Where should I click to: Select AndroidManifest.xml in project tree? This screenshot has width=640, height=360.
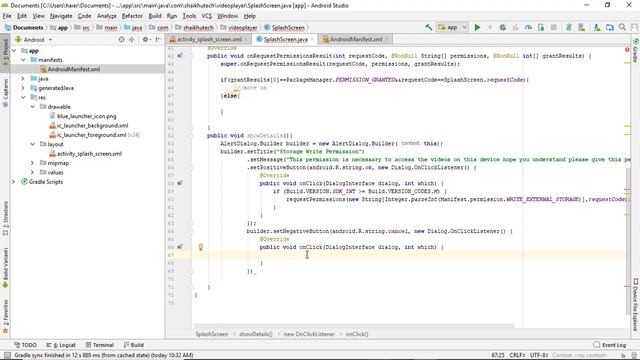pyautogui.click(x=73, y=69)
